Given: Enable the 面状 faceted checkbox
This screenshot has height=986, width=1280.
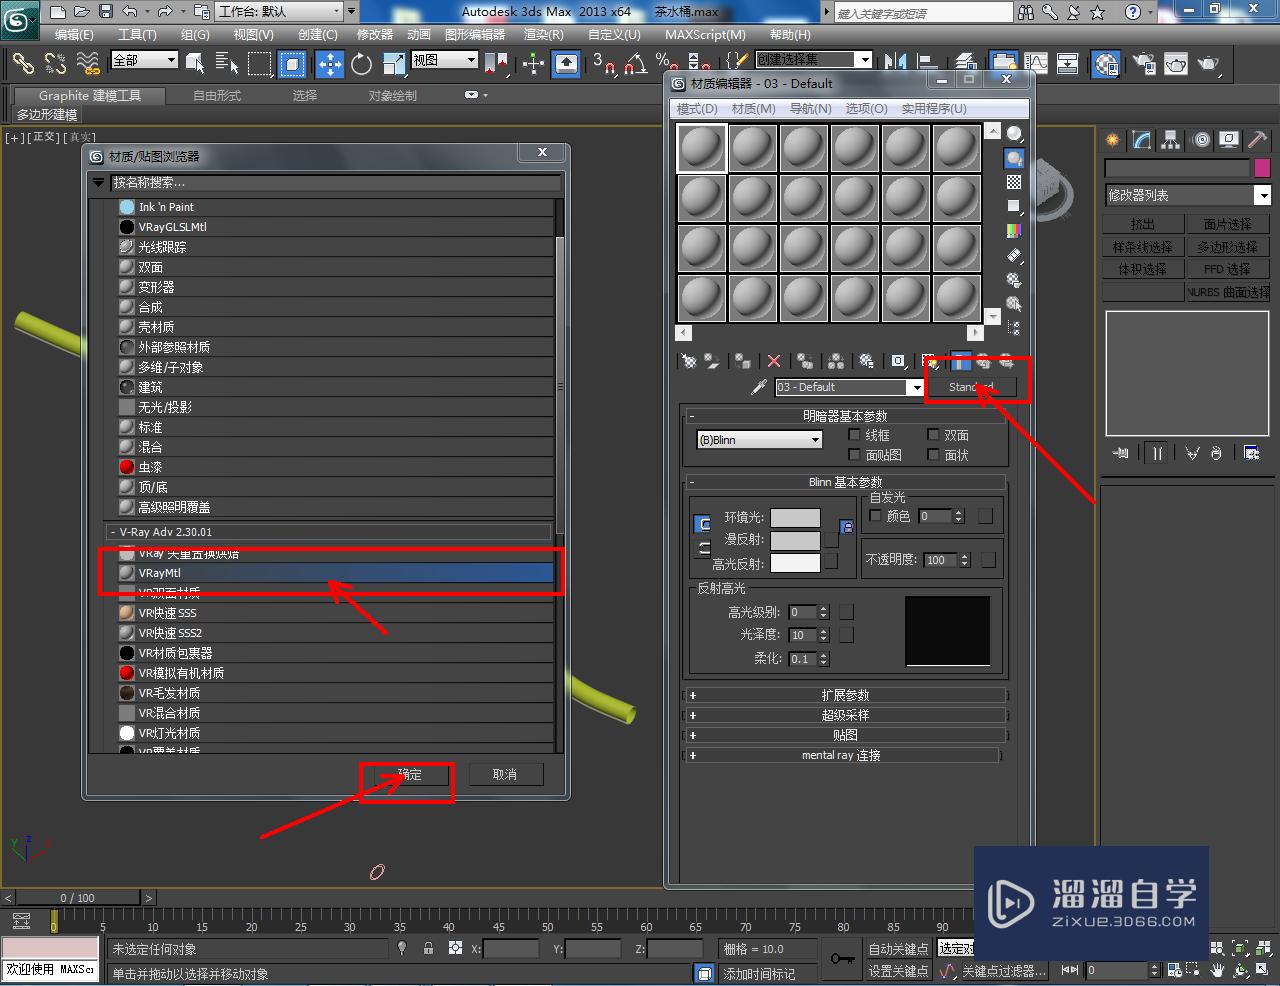Looking at the screenshot, I should pyautogui.click(x=933, y=455).
